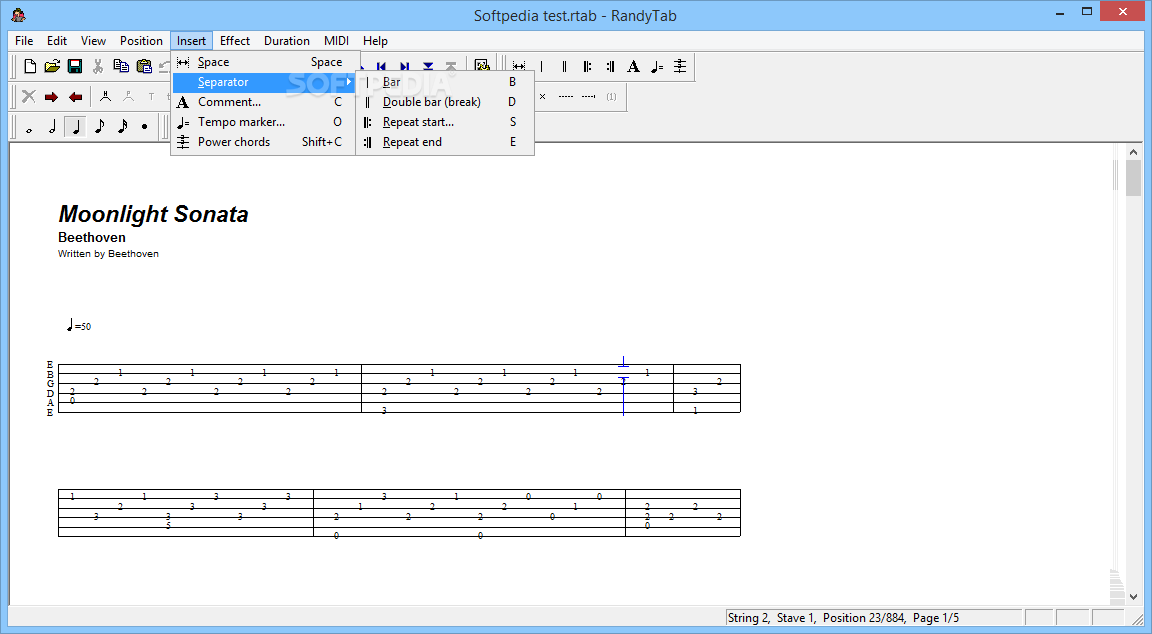The height and width of the screenshot is (634, 1152).
Task: Apply the hammer-on (H) effect icon
Action: pyautogui.click(x=106, y=96)
